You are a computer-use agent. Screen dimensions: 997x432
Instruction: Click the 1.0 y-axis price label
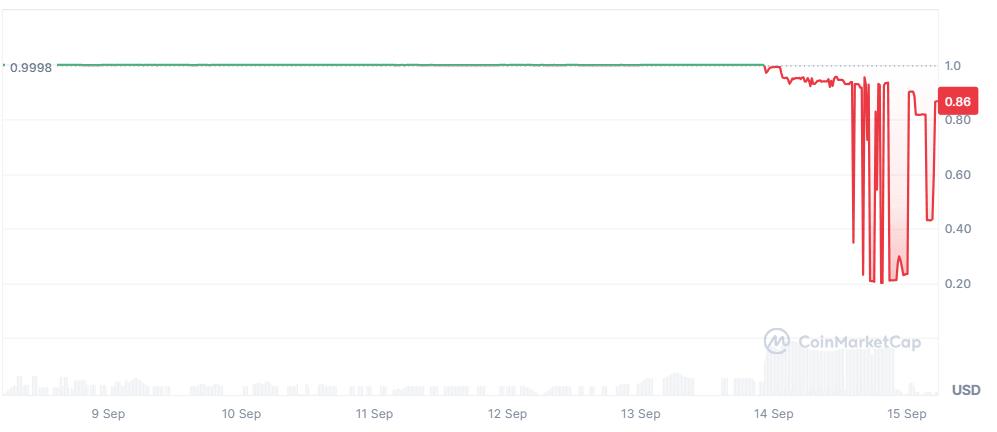point(953,66)
